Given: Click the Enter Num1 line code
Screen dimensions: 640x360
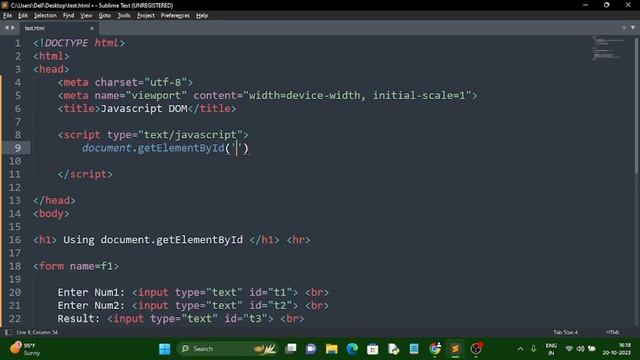Looking at the screenshot, I should pyautogui.click(x=193, y=292).
